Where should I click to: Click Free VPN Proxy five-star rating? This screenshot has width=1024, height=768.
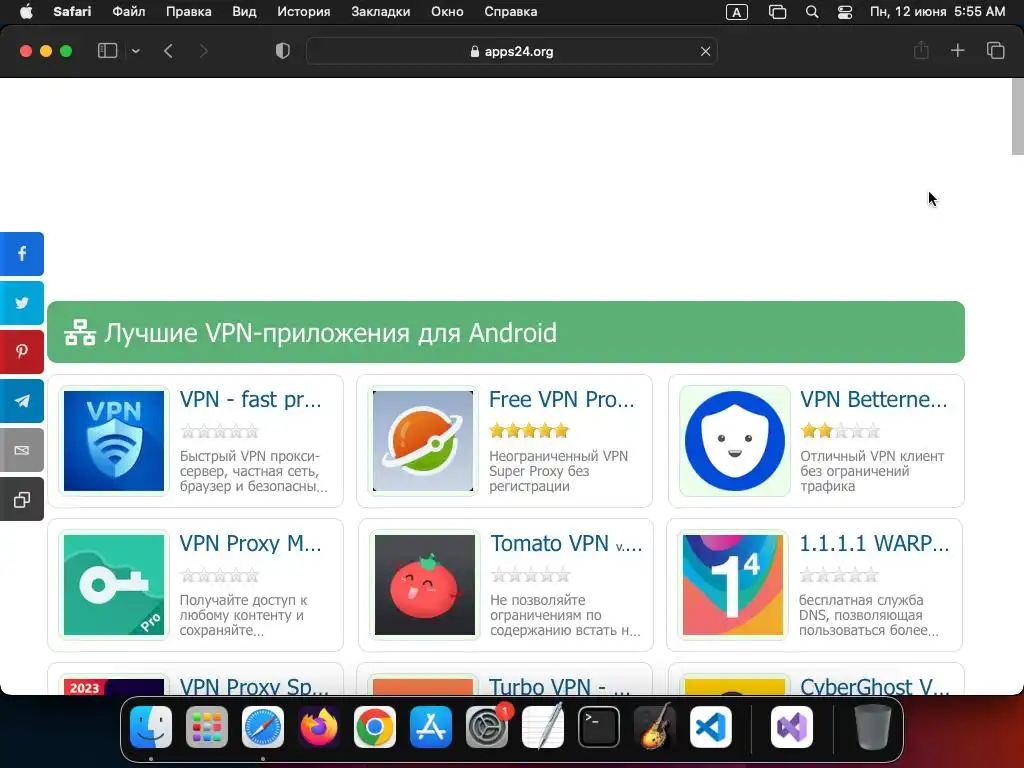(529, 431)
